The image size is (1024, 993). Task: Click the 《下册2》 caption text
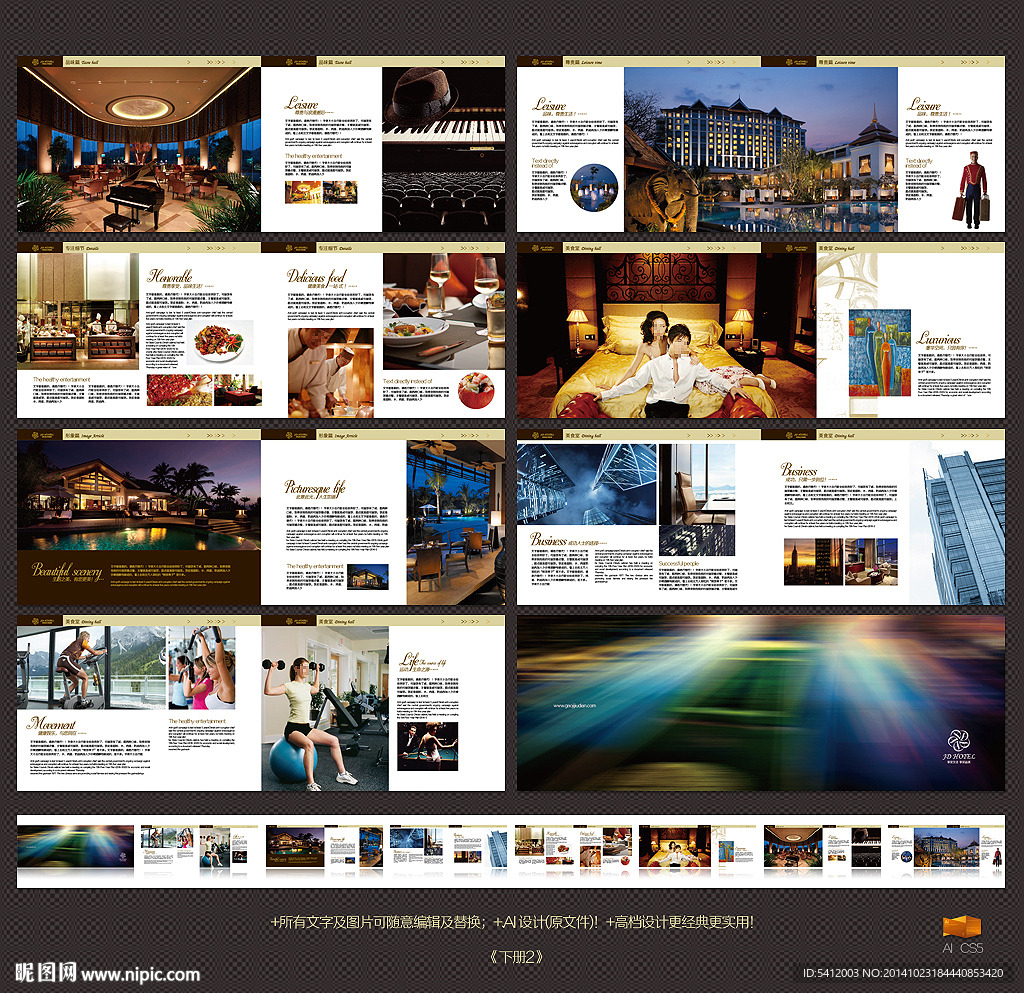[x=517, y=957]
